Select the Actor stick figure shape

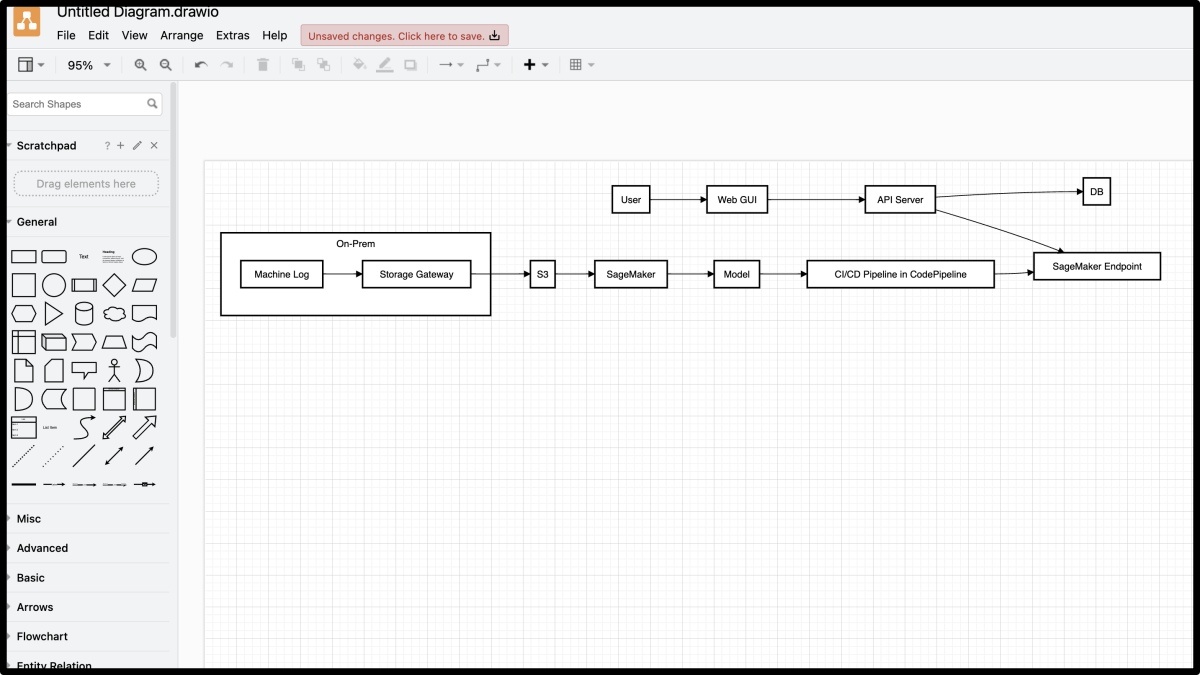tap(113, 369)
